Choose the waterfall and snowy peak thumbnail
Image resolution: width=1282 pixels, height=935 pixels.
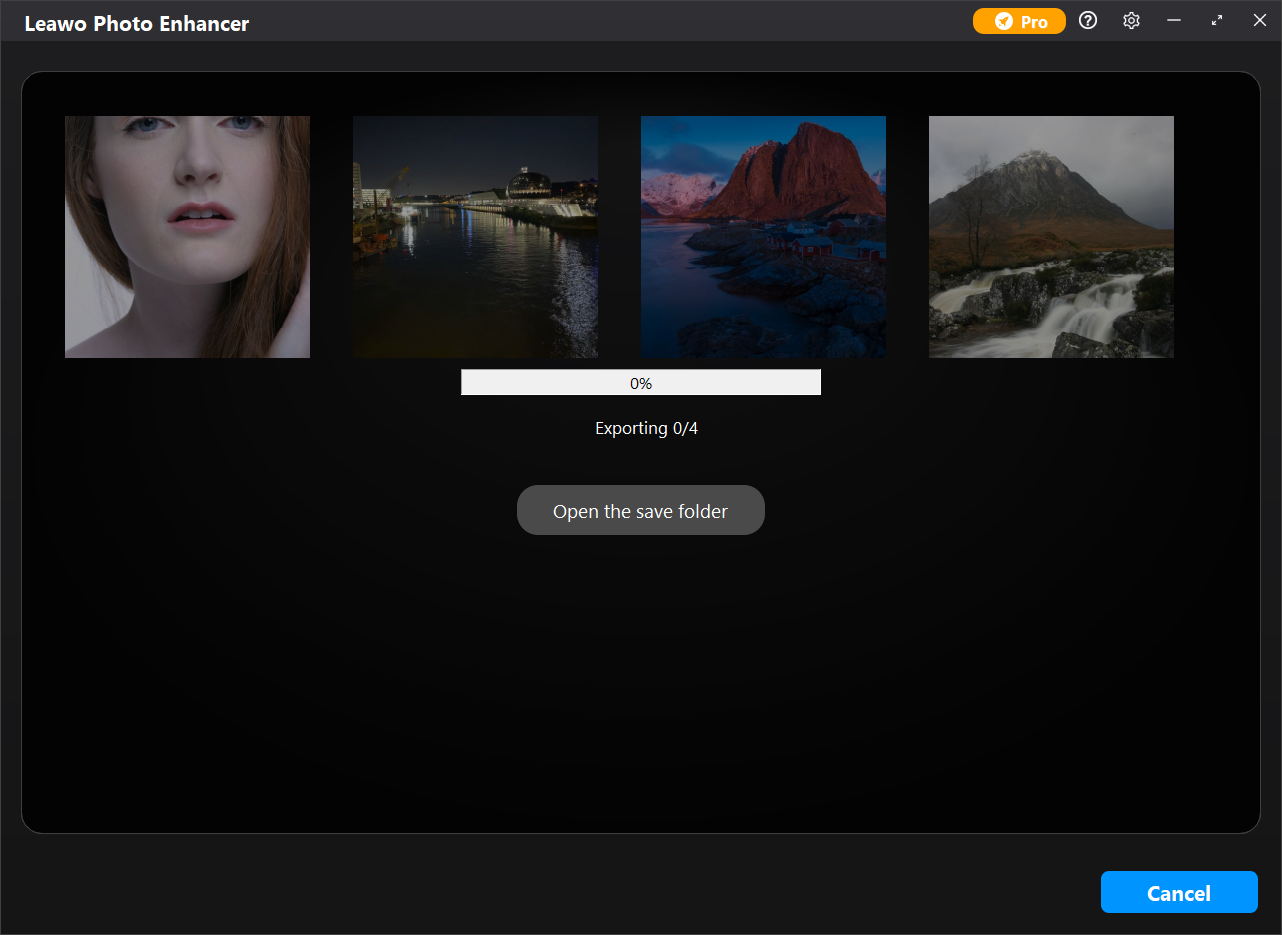pyautogui.click(x=1051, y=237)
